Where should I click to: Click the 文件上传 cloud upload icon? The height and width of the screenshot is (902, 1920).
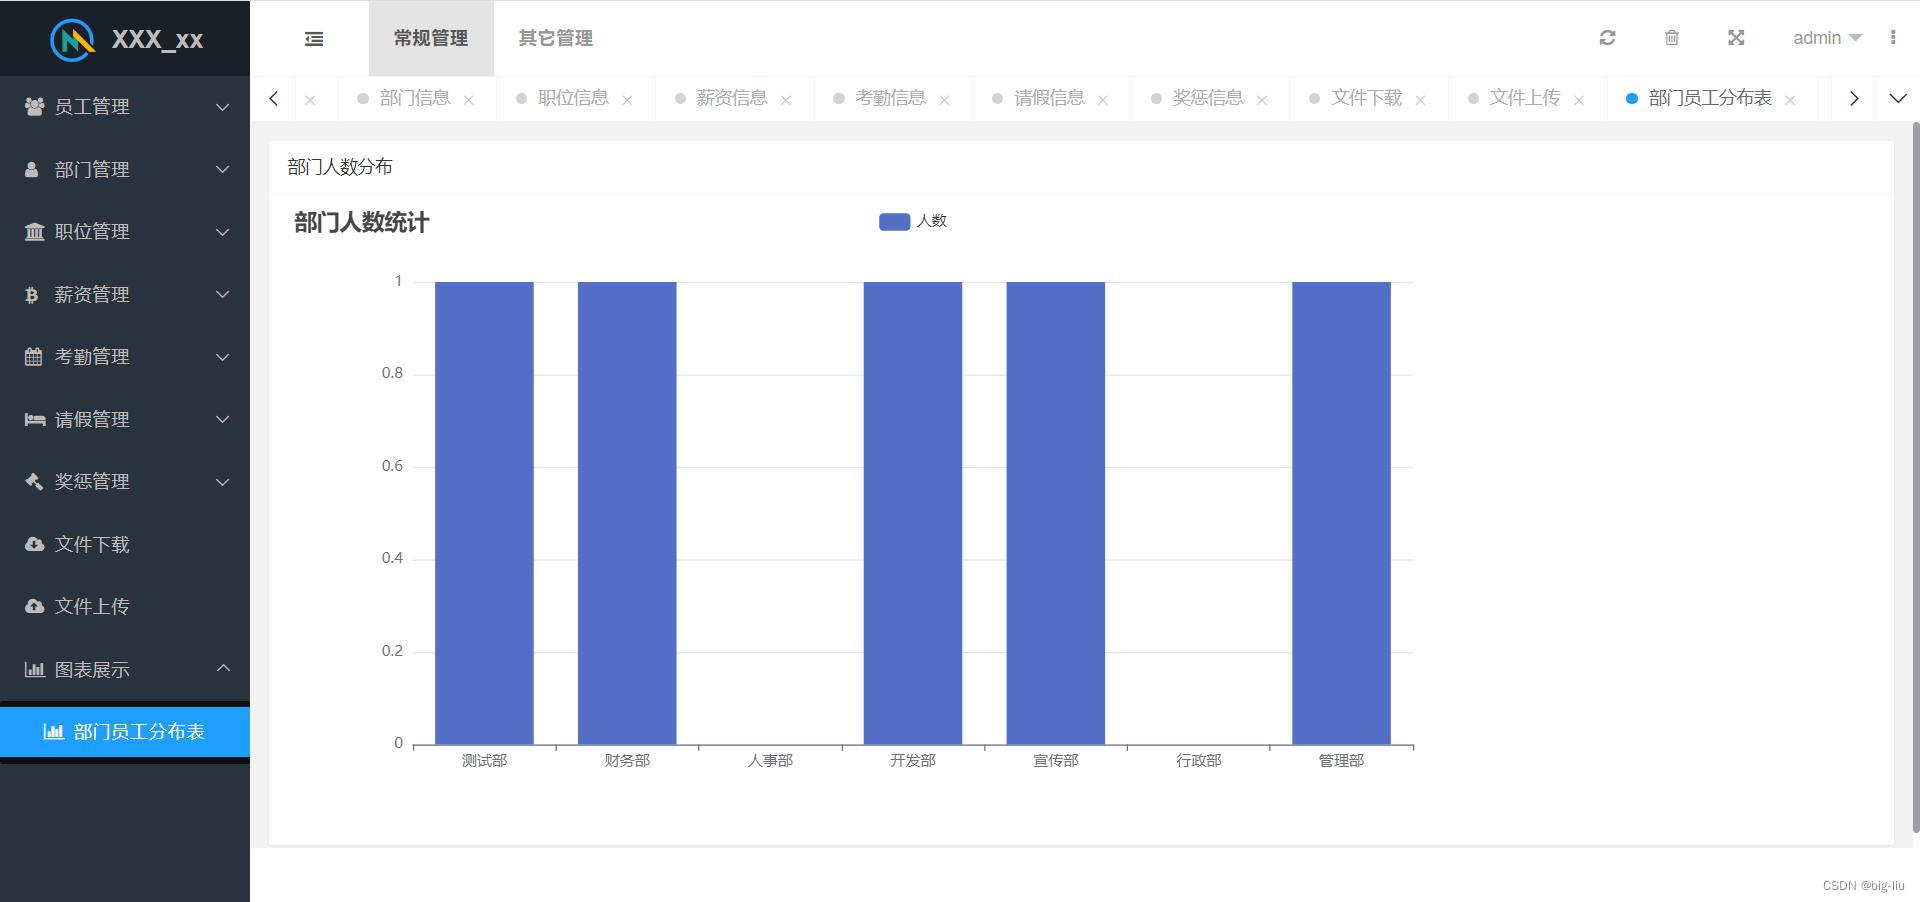click(x=35, y=606)
